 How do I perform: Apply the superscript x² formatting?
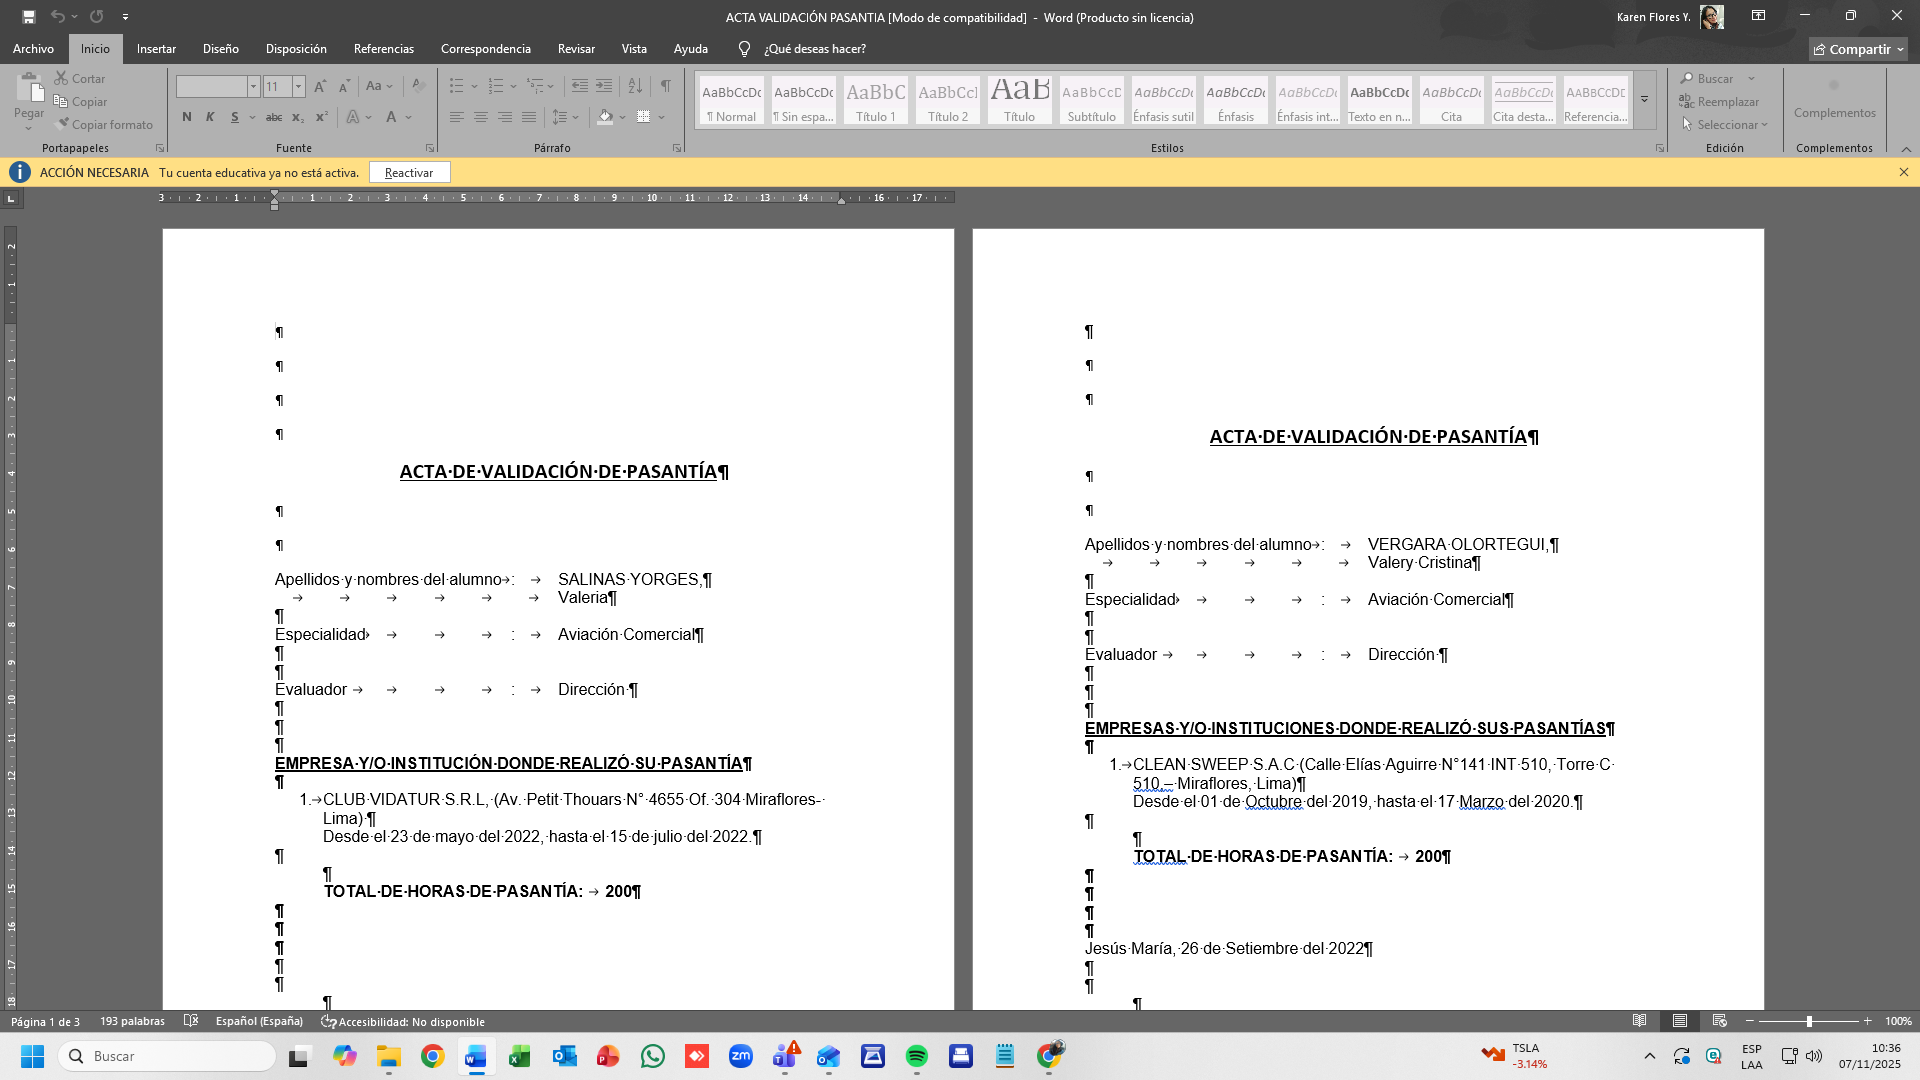click(x=321, y=117)
